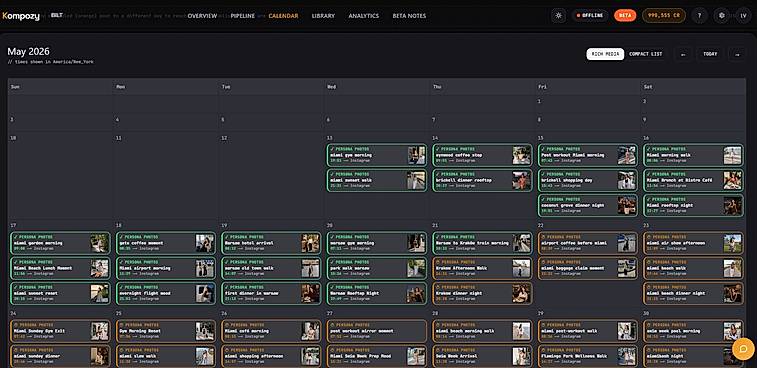Open the OVERVIEW tab
This screenshot has height=368, width=757.
[202, 16]
